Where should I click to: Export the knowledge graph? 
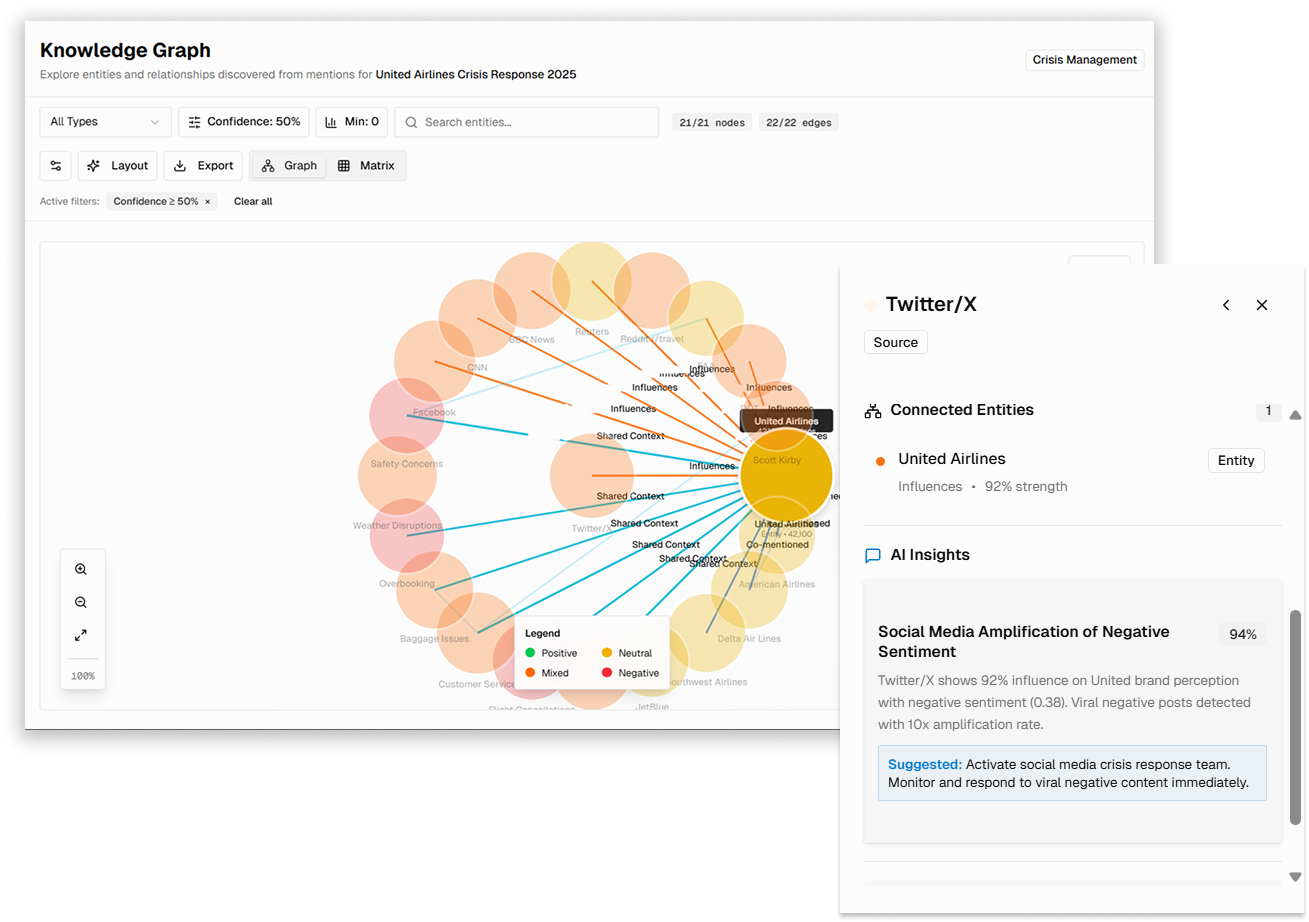[x=203, y=165]
